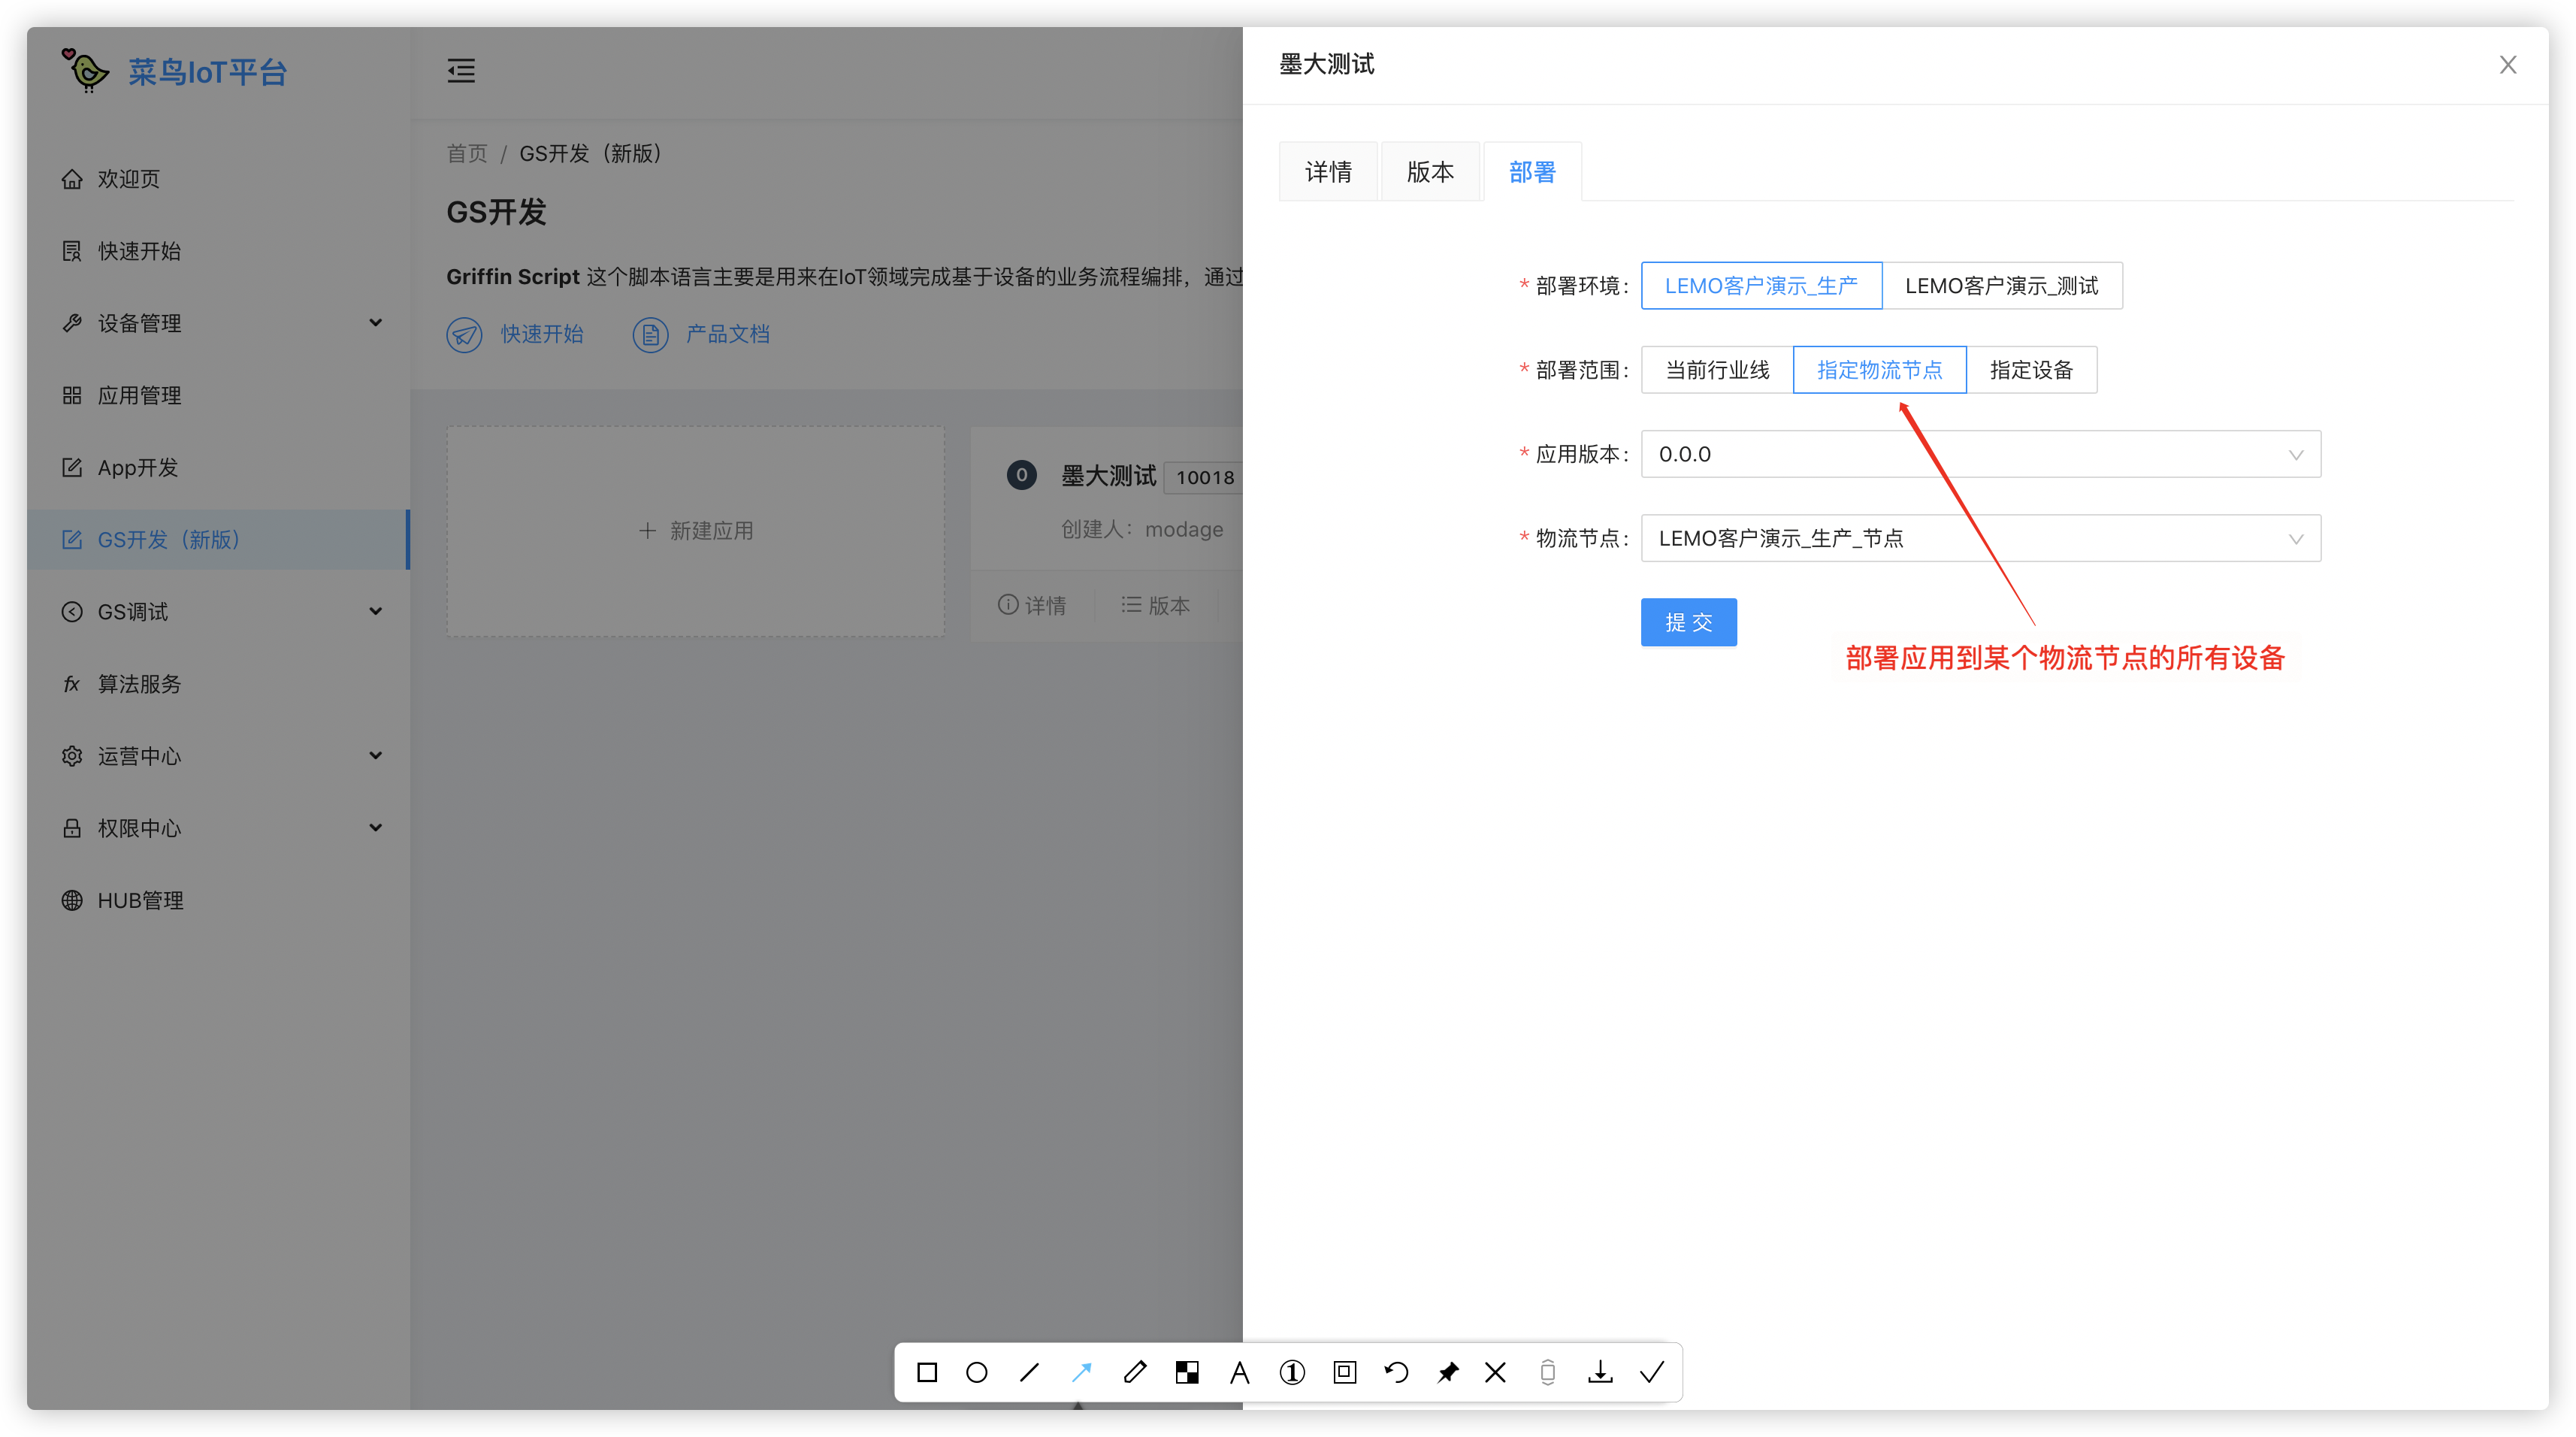Choose 当前行业线 deployment scope

point(1717,370)
